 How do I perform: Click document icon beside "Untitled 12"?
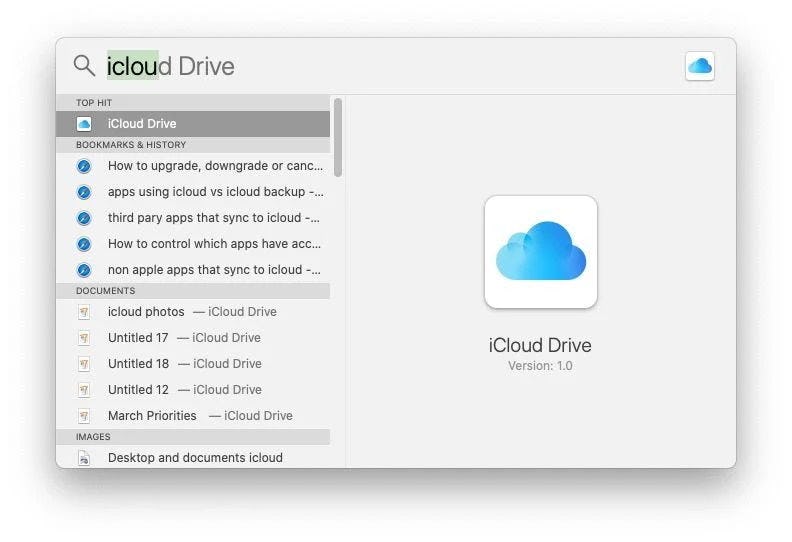84,390
